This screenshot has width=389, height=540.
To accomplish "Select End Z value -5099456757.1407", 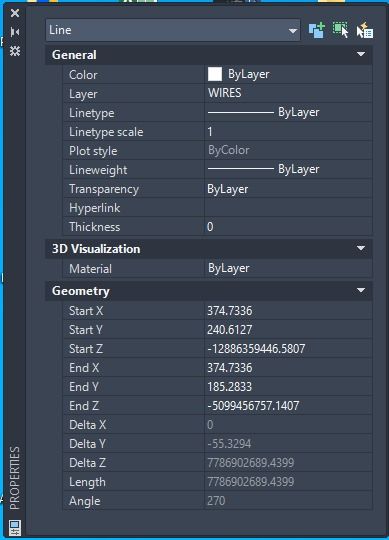I will click(253, 406).
